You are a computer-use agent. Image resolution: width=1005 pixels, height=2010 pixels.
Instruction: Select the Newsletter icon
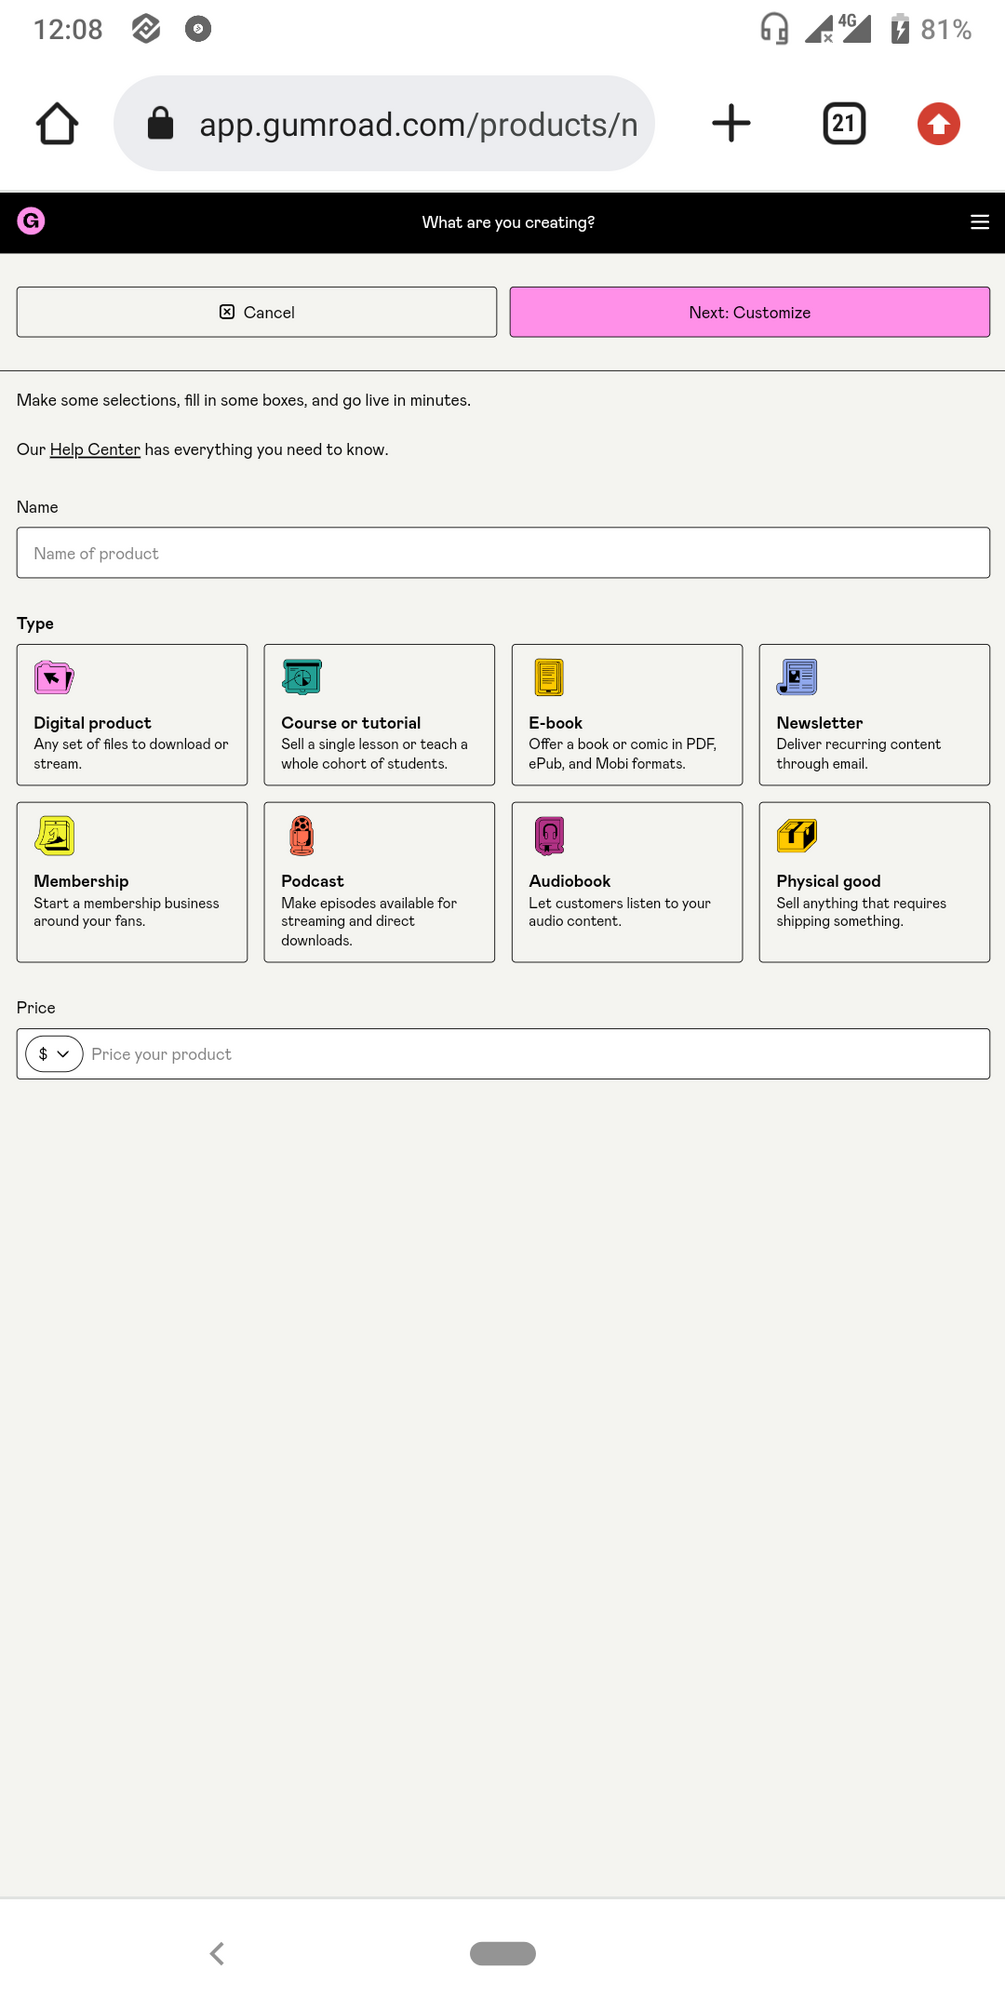797,677
